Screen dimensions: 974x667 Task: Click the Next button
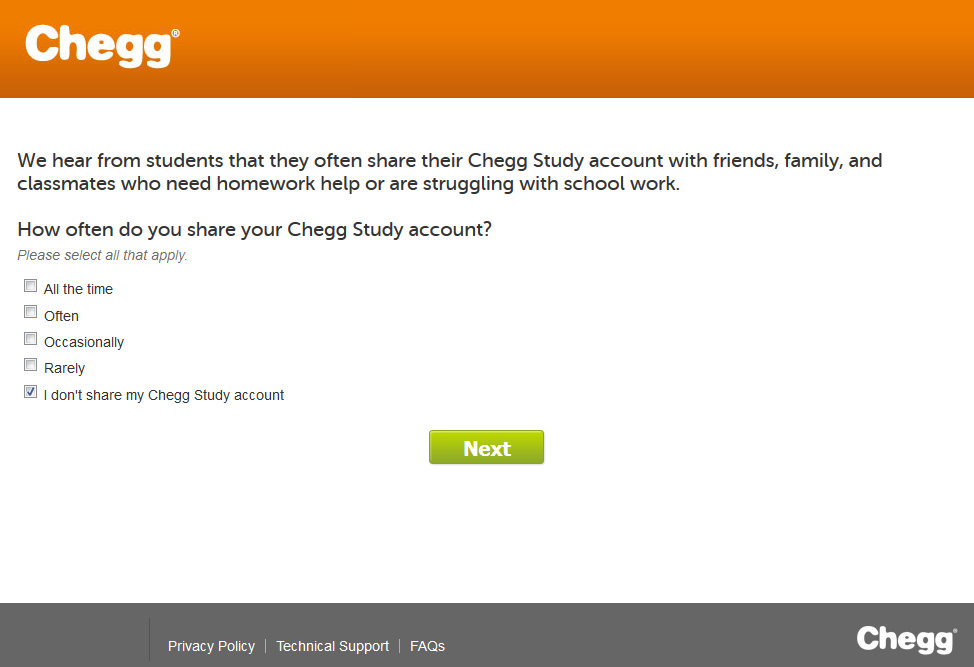486,447
